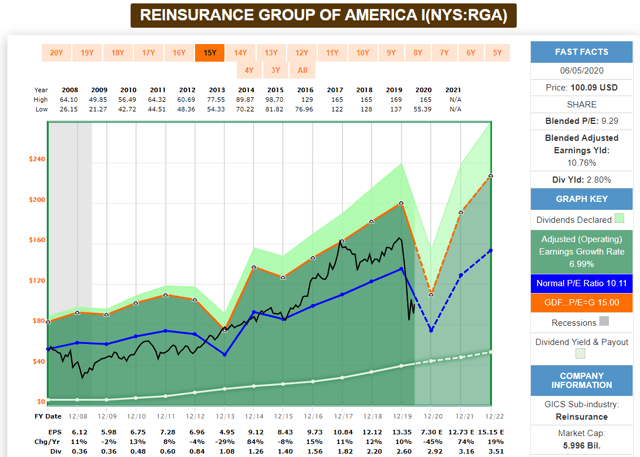
Task: Click the Recessions legend label
Action: click(573, 323)
